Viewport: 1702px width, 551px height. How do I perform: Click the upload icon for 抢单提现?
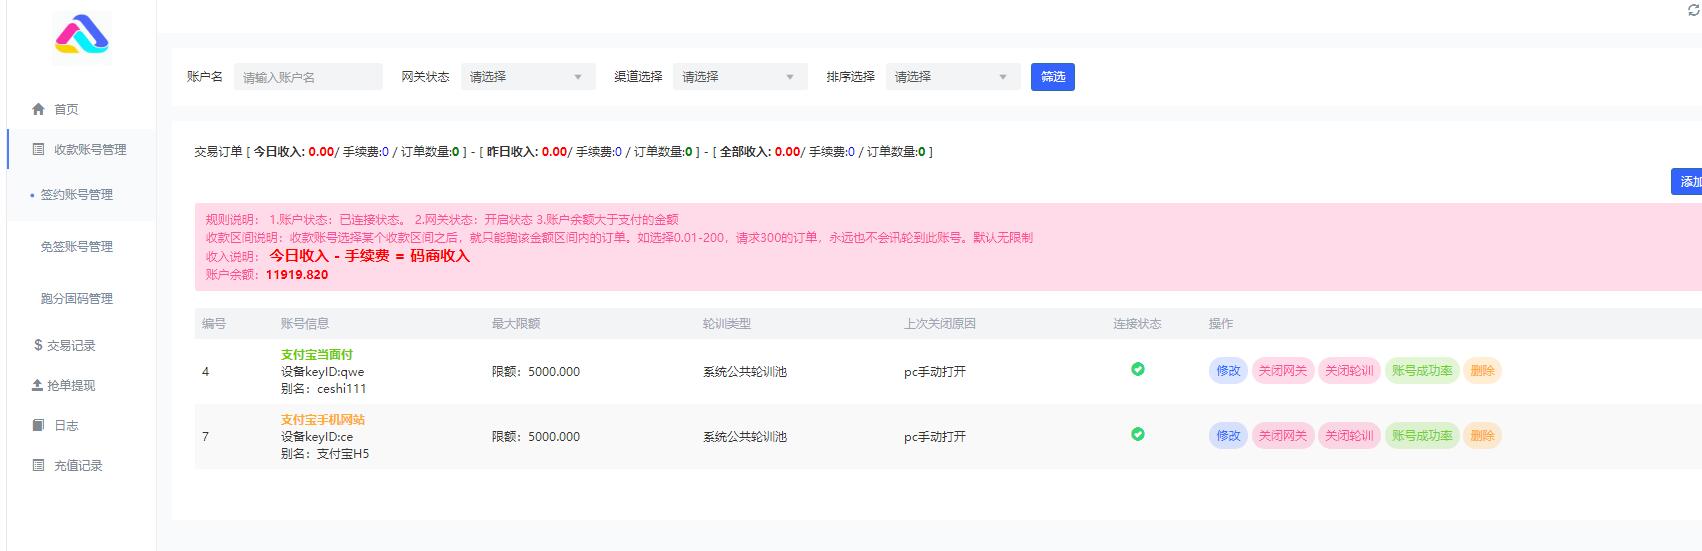tap(38, 385)
